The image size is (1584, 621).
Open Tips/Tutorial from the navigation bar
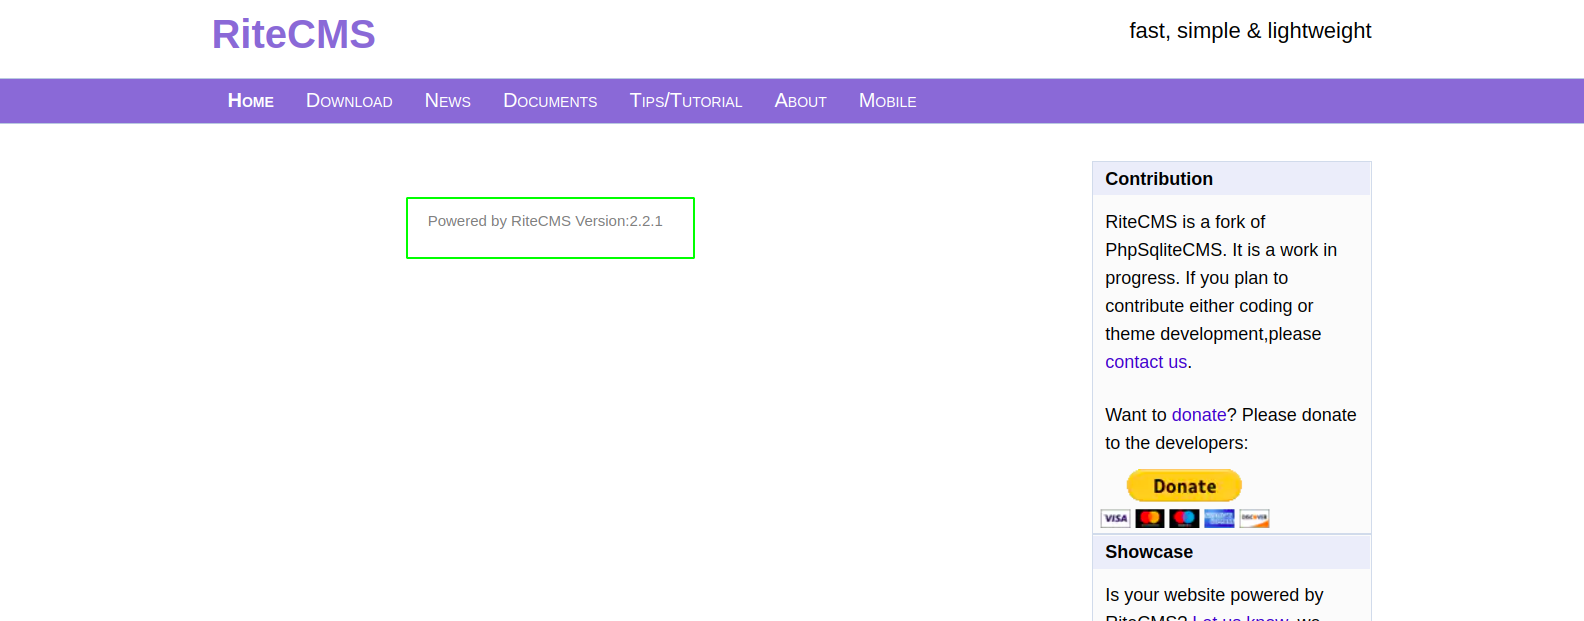[686, 101]
